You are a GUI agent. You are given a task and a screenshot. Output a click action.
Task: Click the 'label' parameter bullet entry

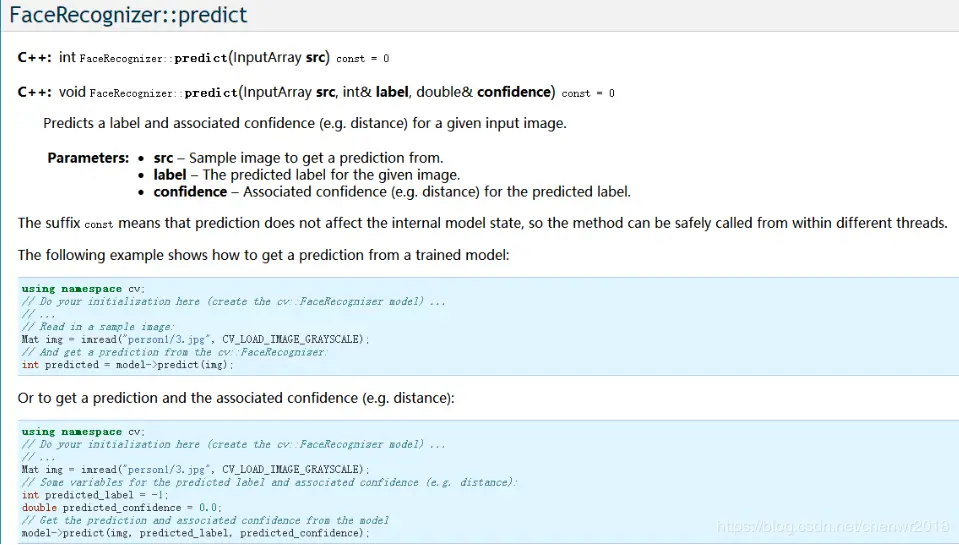[306, 175]
